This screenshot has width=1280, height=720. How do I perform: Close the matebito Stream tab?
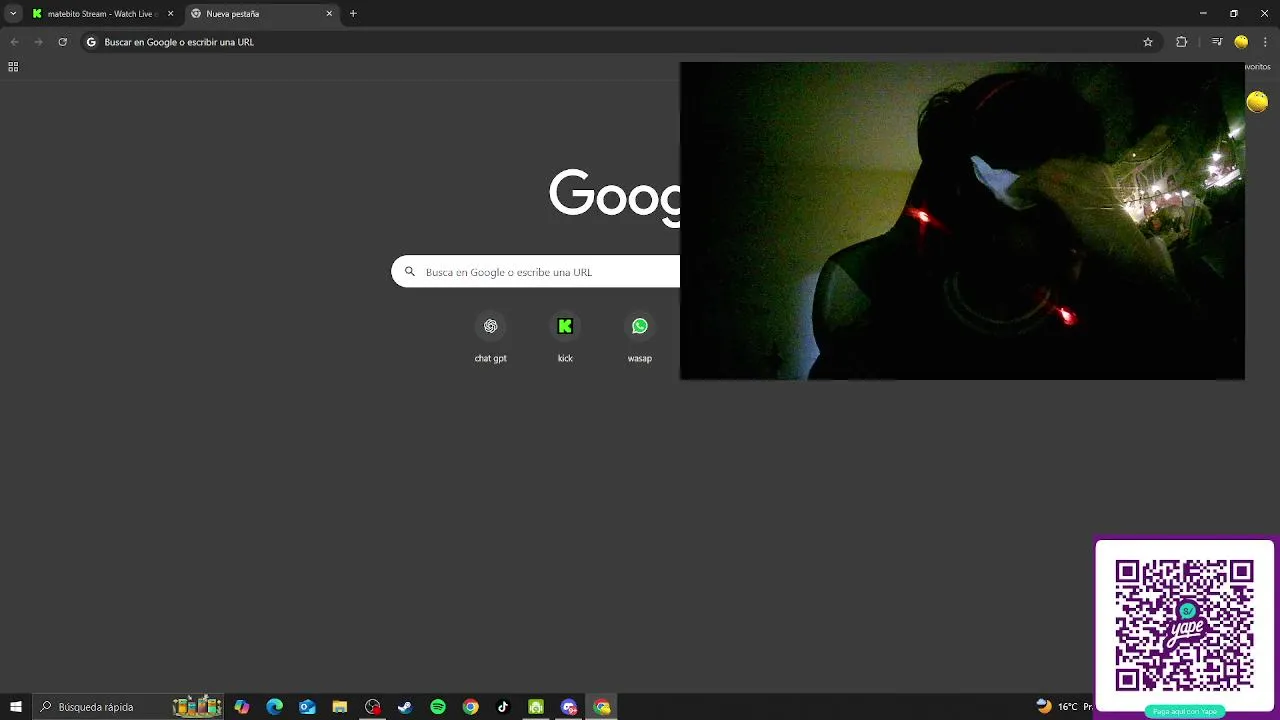[170, 14]
